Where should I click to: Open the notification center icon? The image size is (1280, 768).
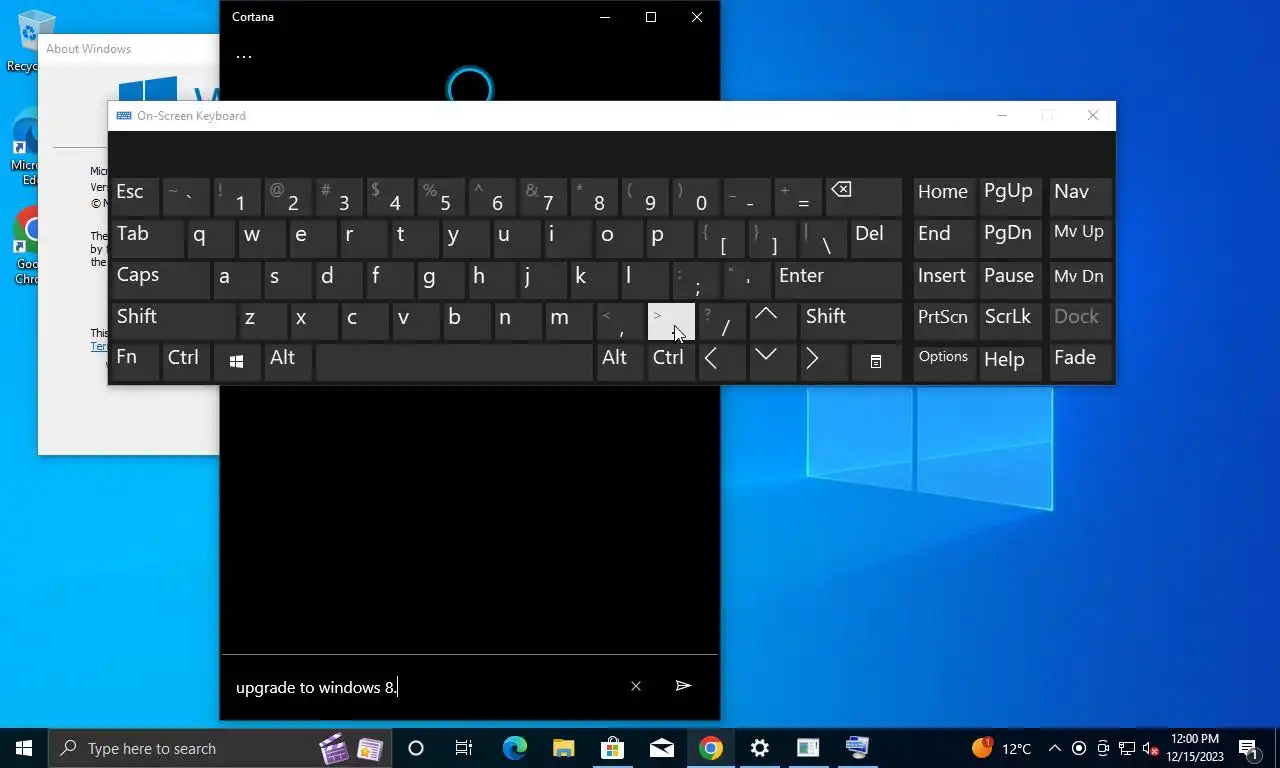1249,748
